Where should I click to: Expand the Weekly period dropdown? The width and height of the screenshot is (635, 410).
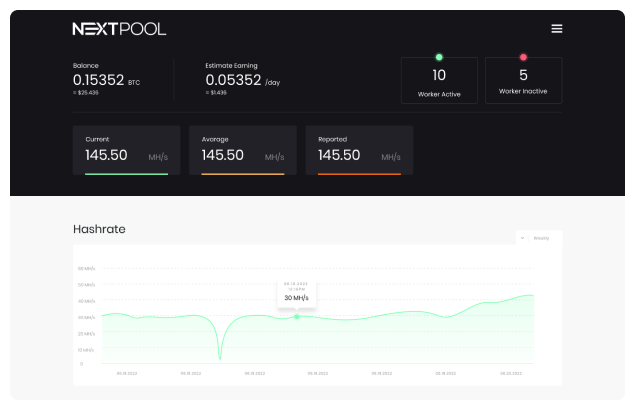(x=538, y=238)
